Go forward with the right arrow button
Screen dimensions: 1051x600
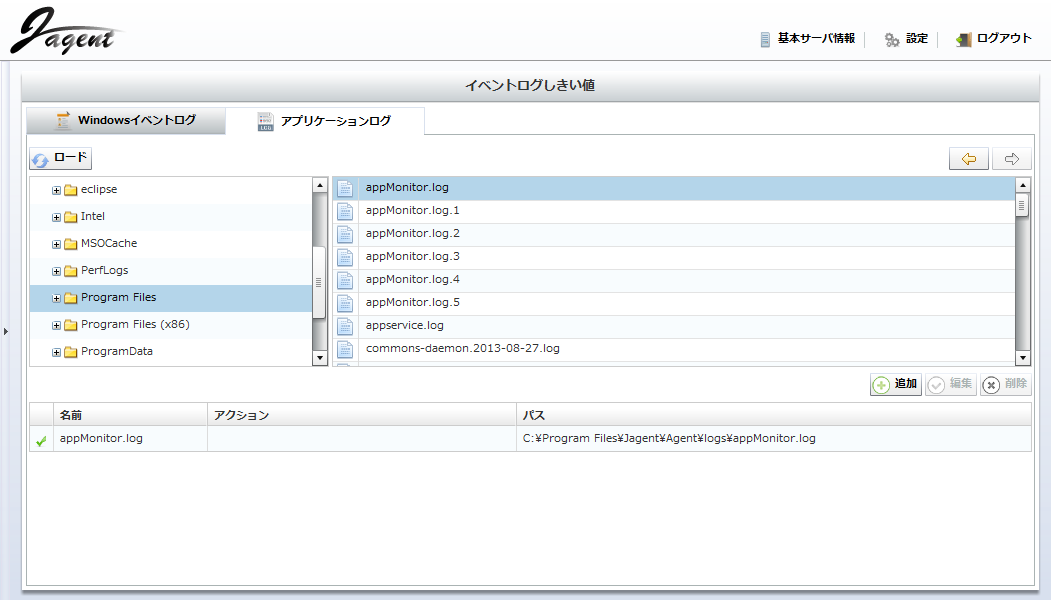(1012, 159)
